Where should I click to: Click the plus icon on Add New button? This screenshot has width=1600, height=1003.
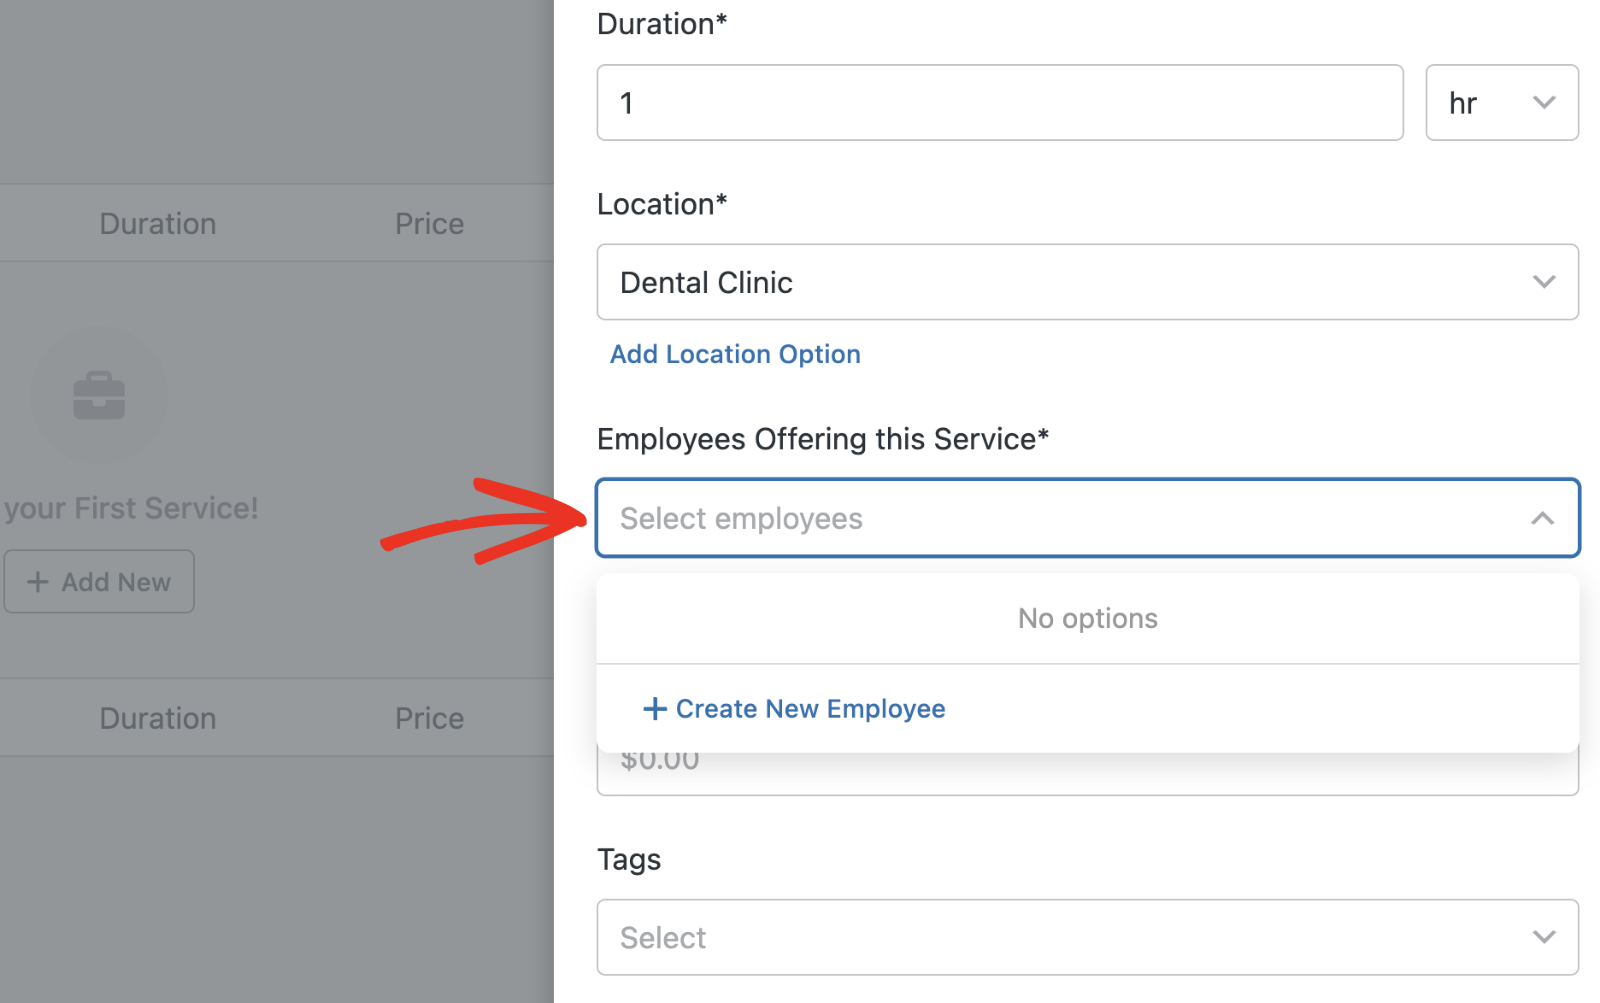[x=37, y=581]
